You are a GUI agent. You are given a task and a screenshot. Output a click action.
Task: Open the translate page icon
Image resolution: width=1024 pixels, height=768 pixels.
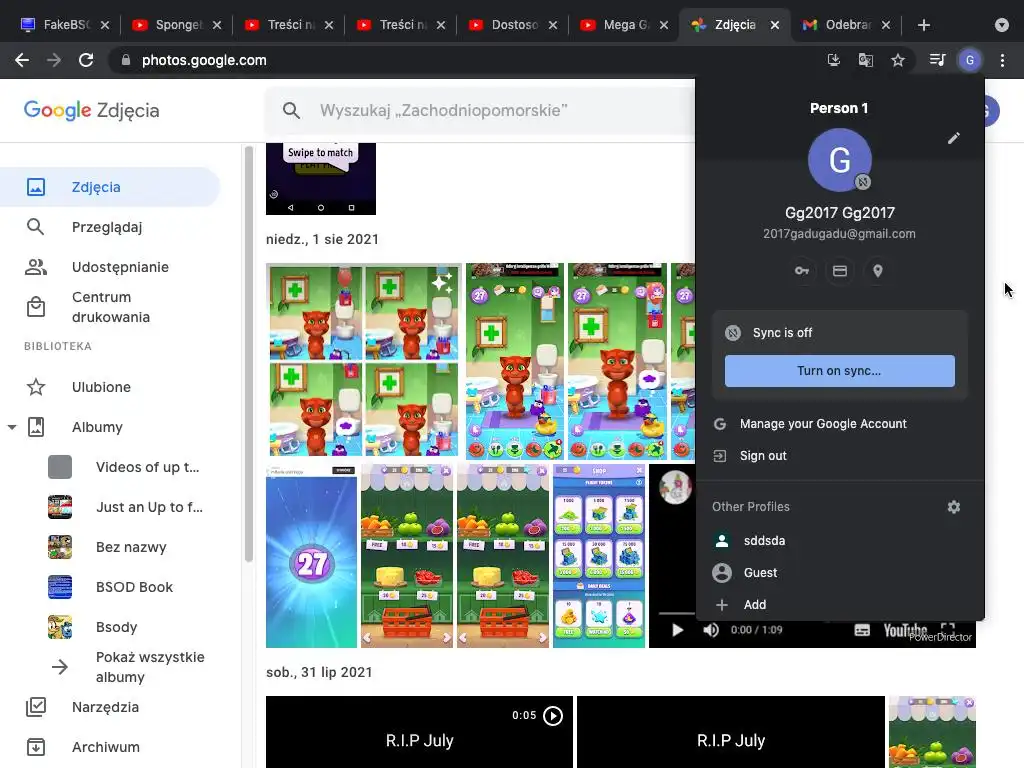coord(865,60)
